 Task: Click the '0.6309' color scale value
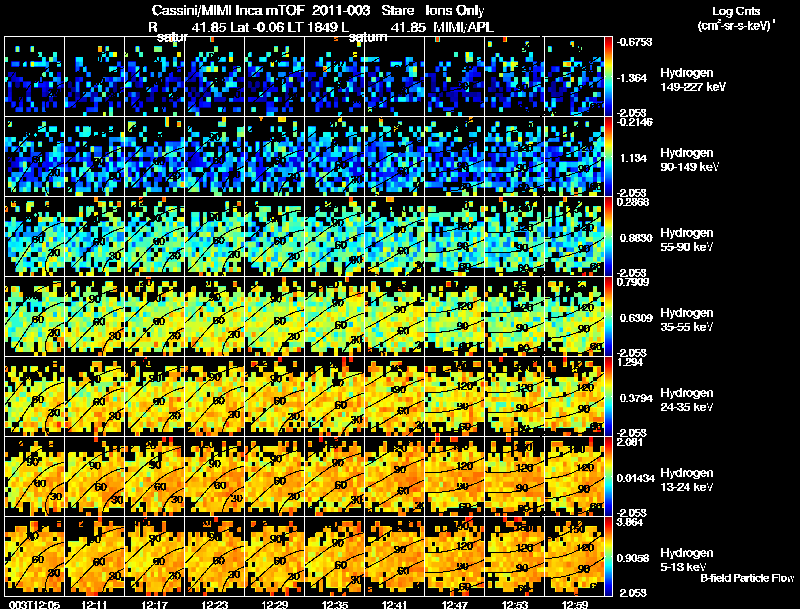tap(636, 318)
